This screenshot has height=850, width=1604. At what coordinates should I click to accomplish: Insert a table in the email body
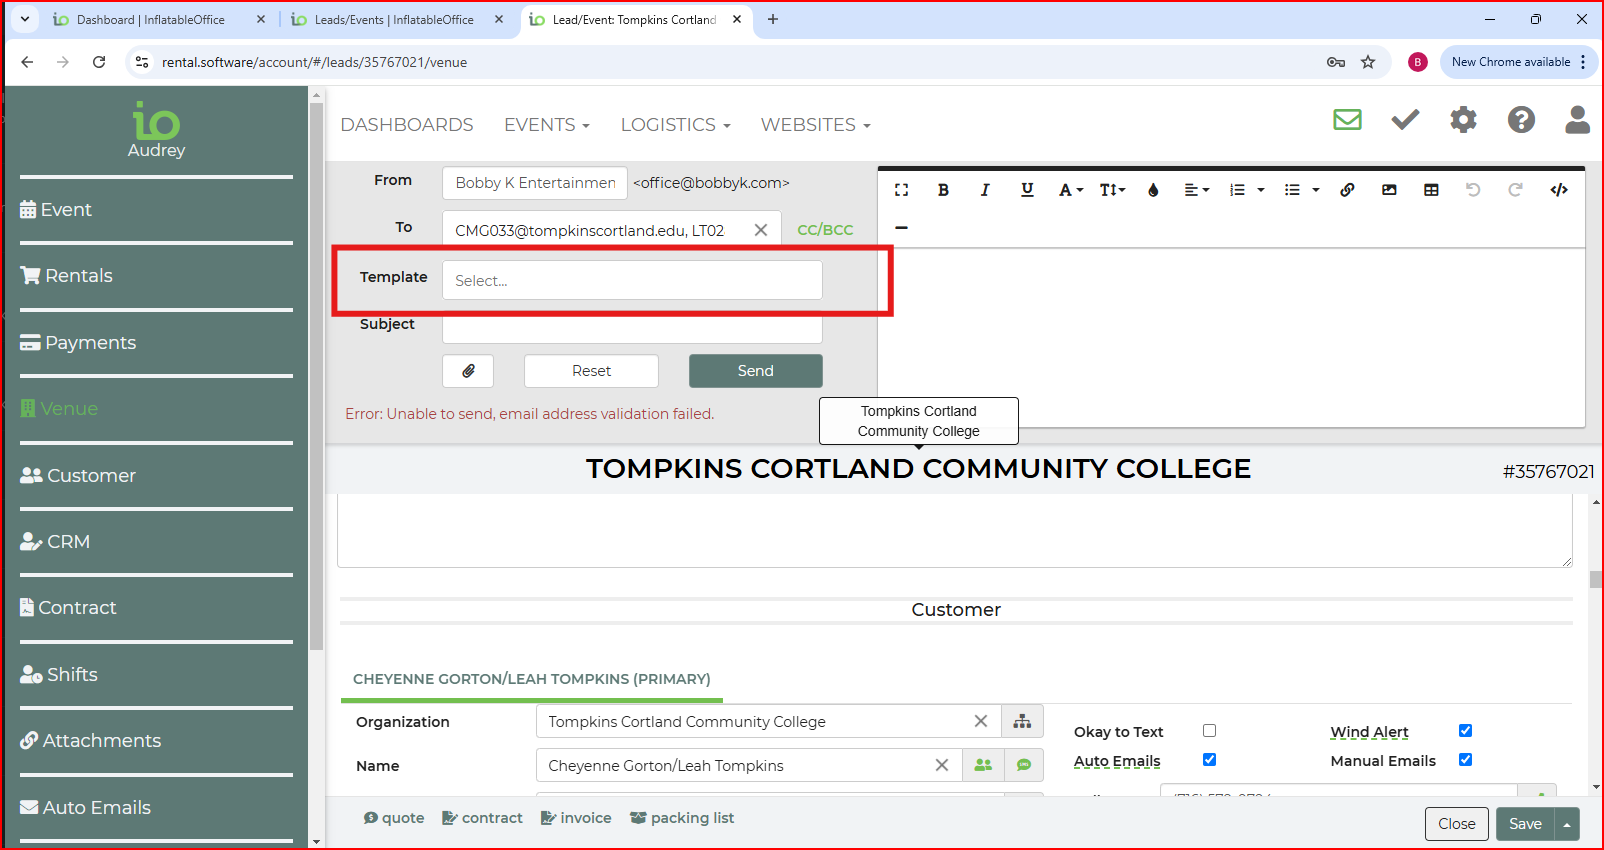(1431, 190)
